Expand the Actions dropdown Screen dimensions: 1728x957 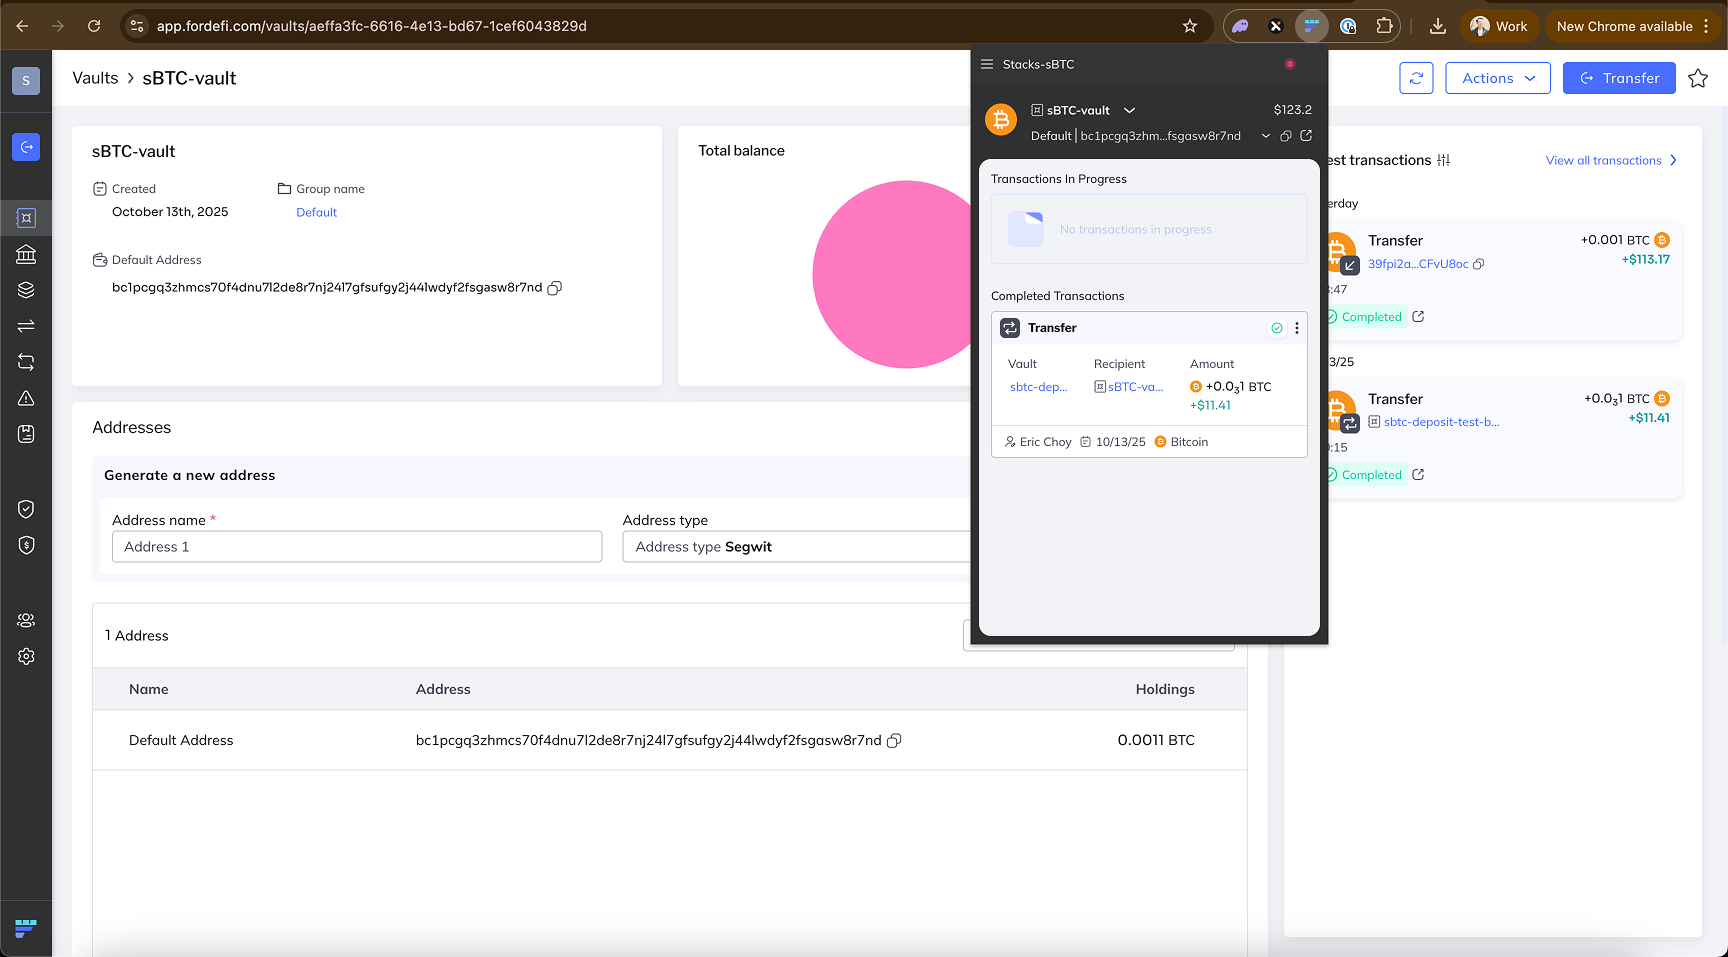(1497, 78)
